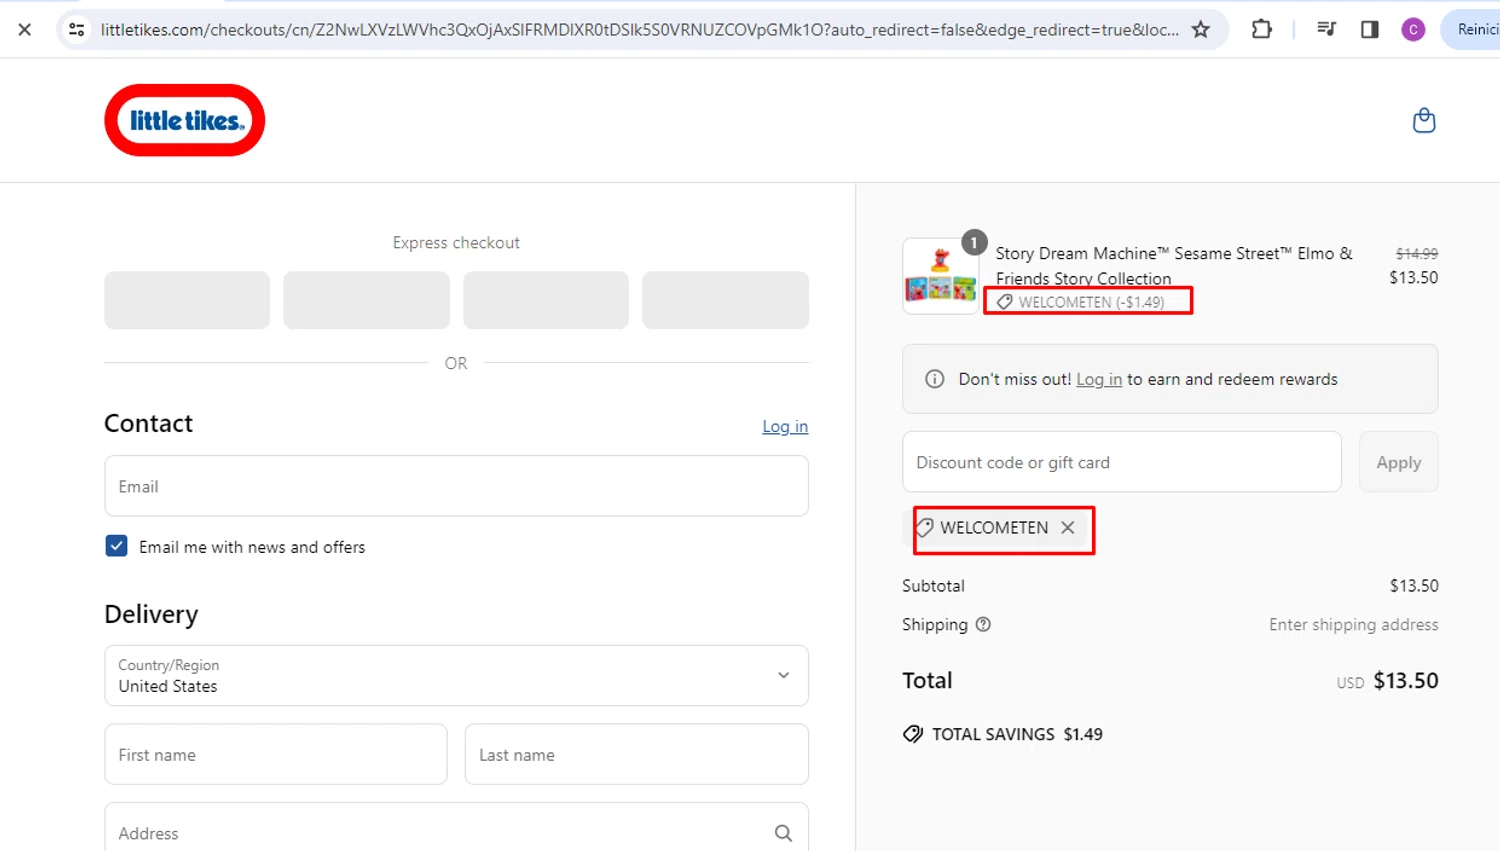Open the media control playlist icon

click(1327, 30)
